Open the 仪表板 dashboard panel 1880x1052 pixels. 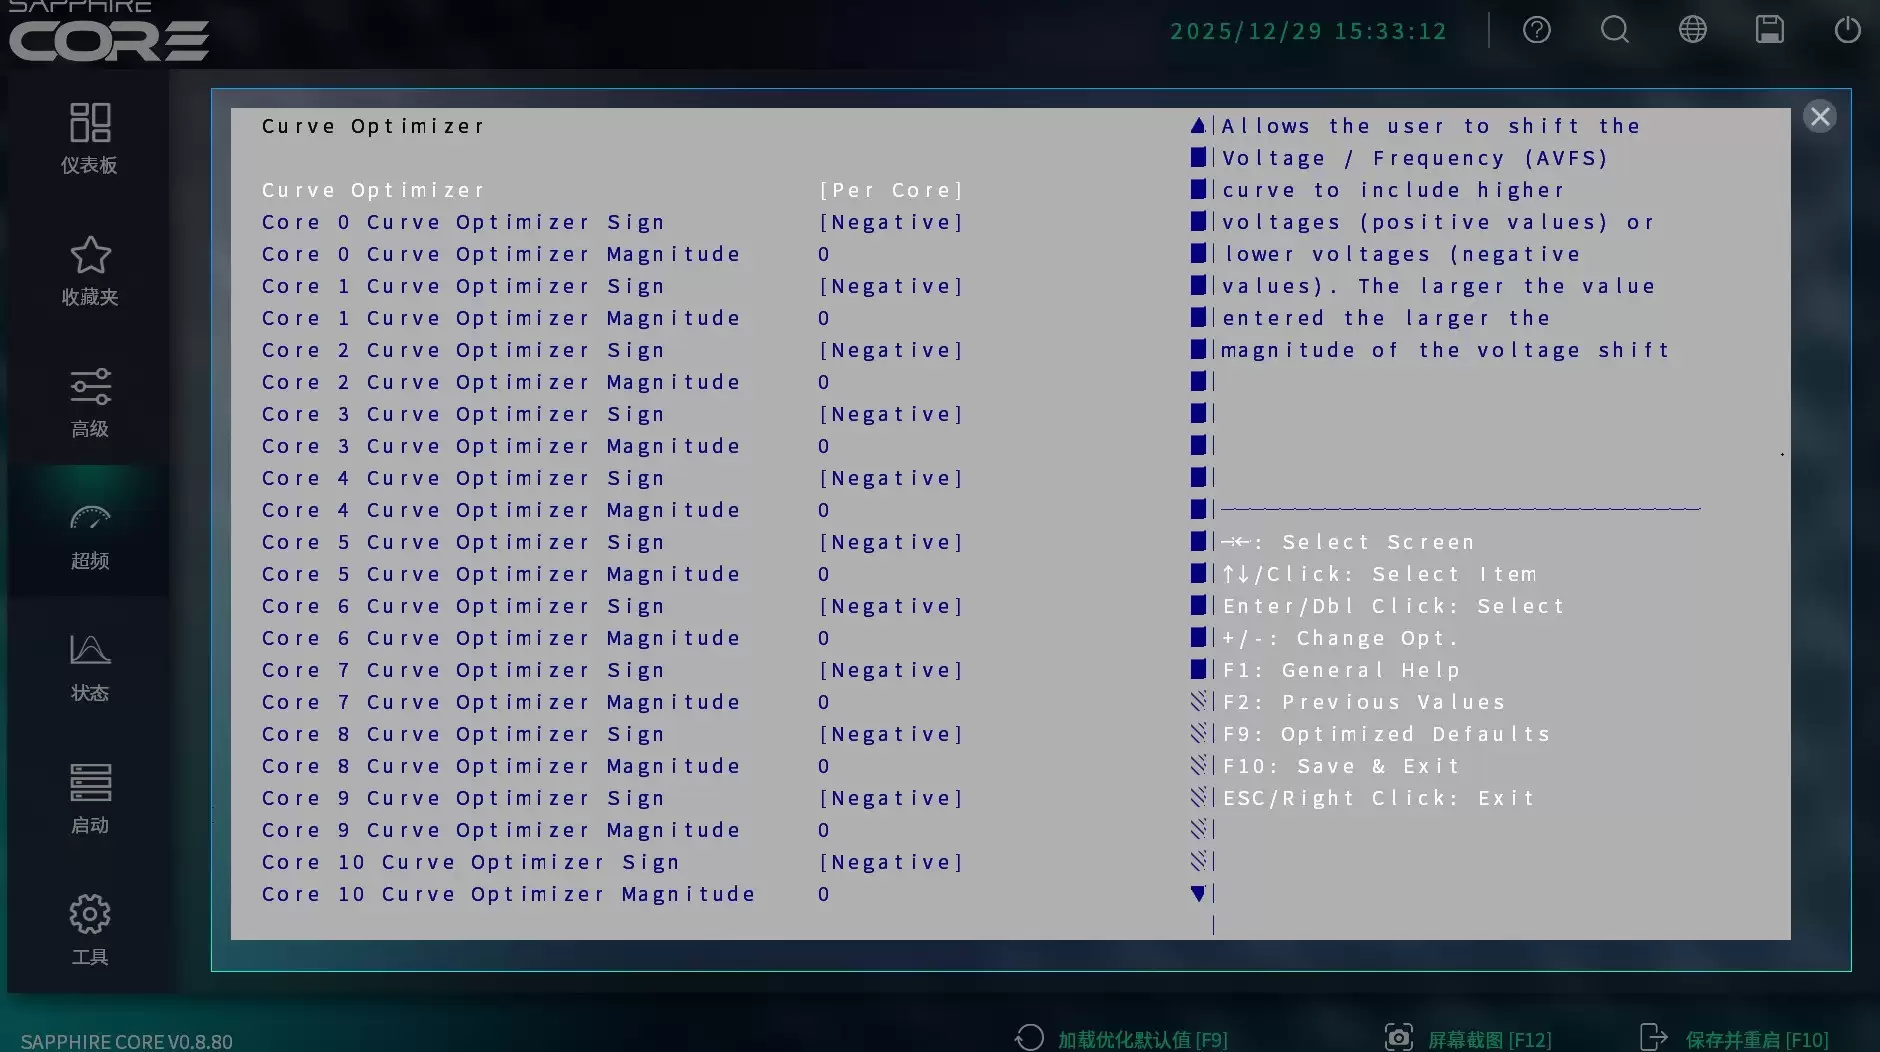click(x=89, y=140)
